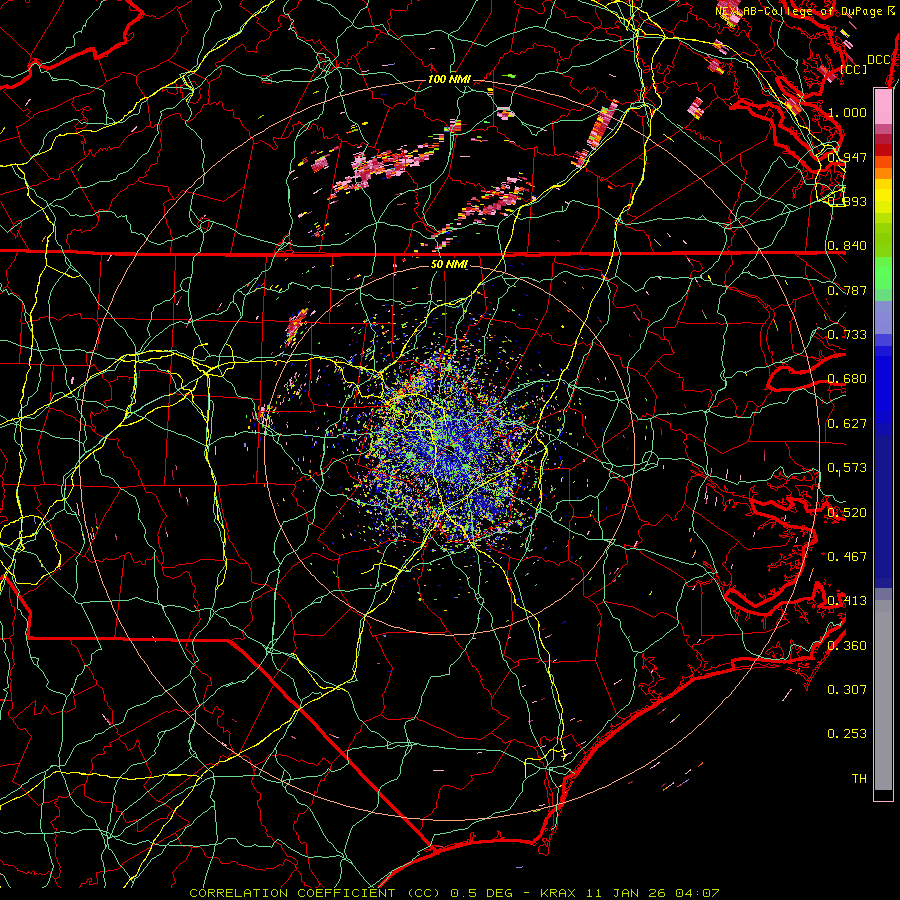Select the 0.840 scale value
The width and height of the screenshot is (900, 900).
click(x=847, y=246)
